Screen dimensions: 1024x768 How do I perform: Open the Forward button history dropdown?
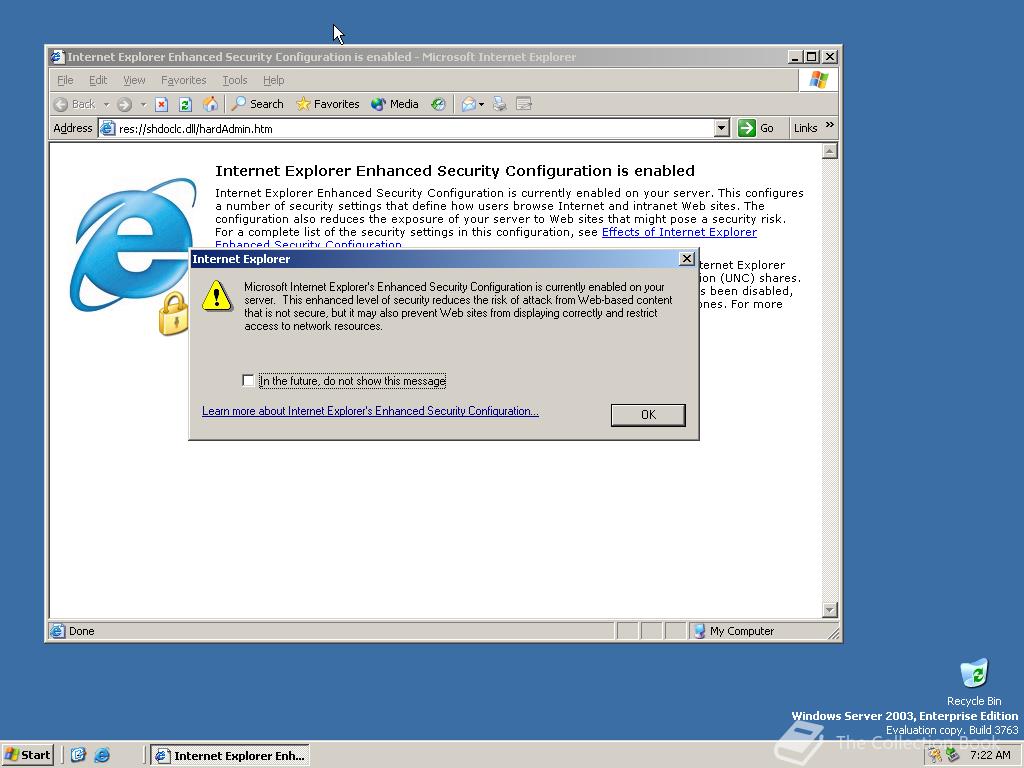click(x=143, y=104)
